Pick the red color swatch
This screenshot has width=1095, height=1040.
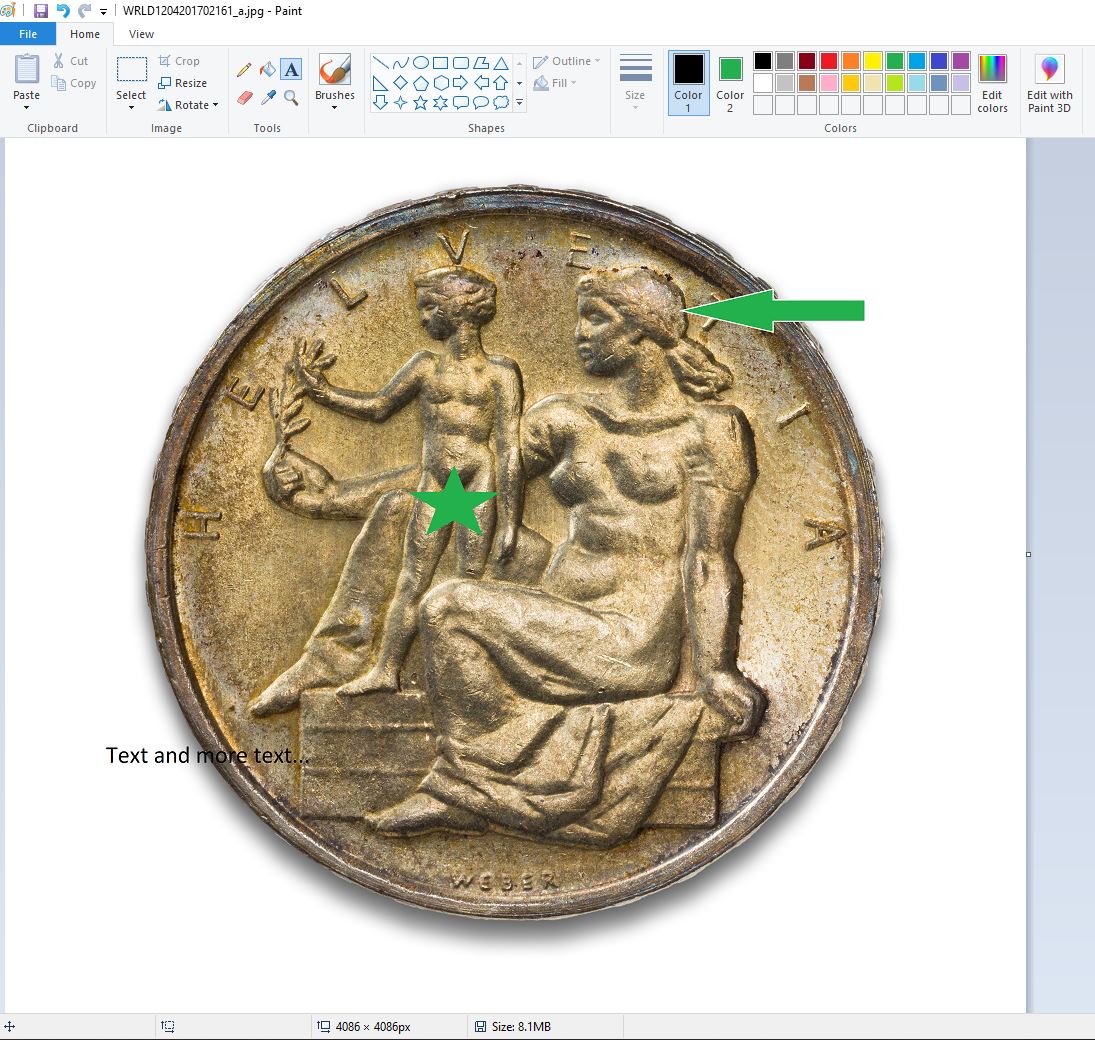point(829,61)
